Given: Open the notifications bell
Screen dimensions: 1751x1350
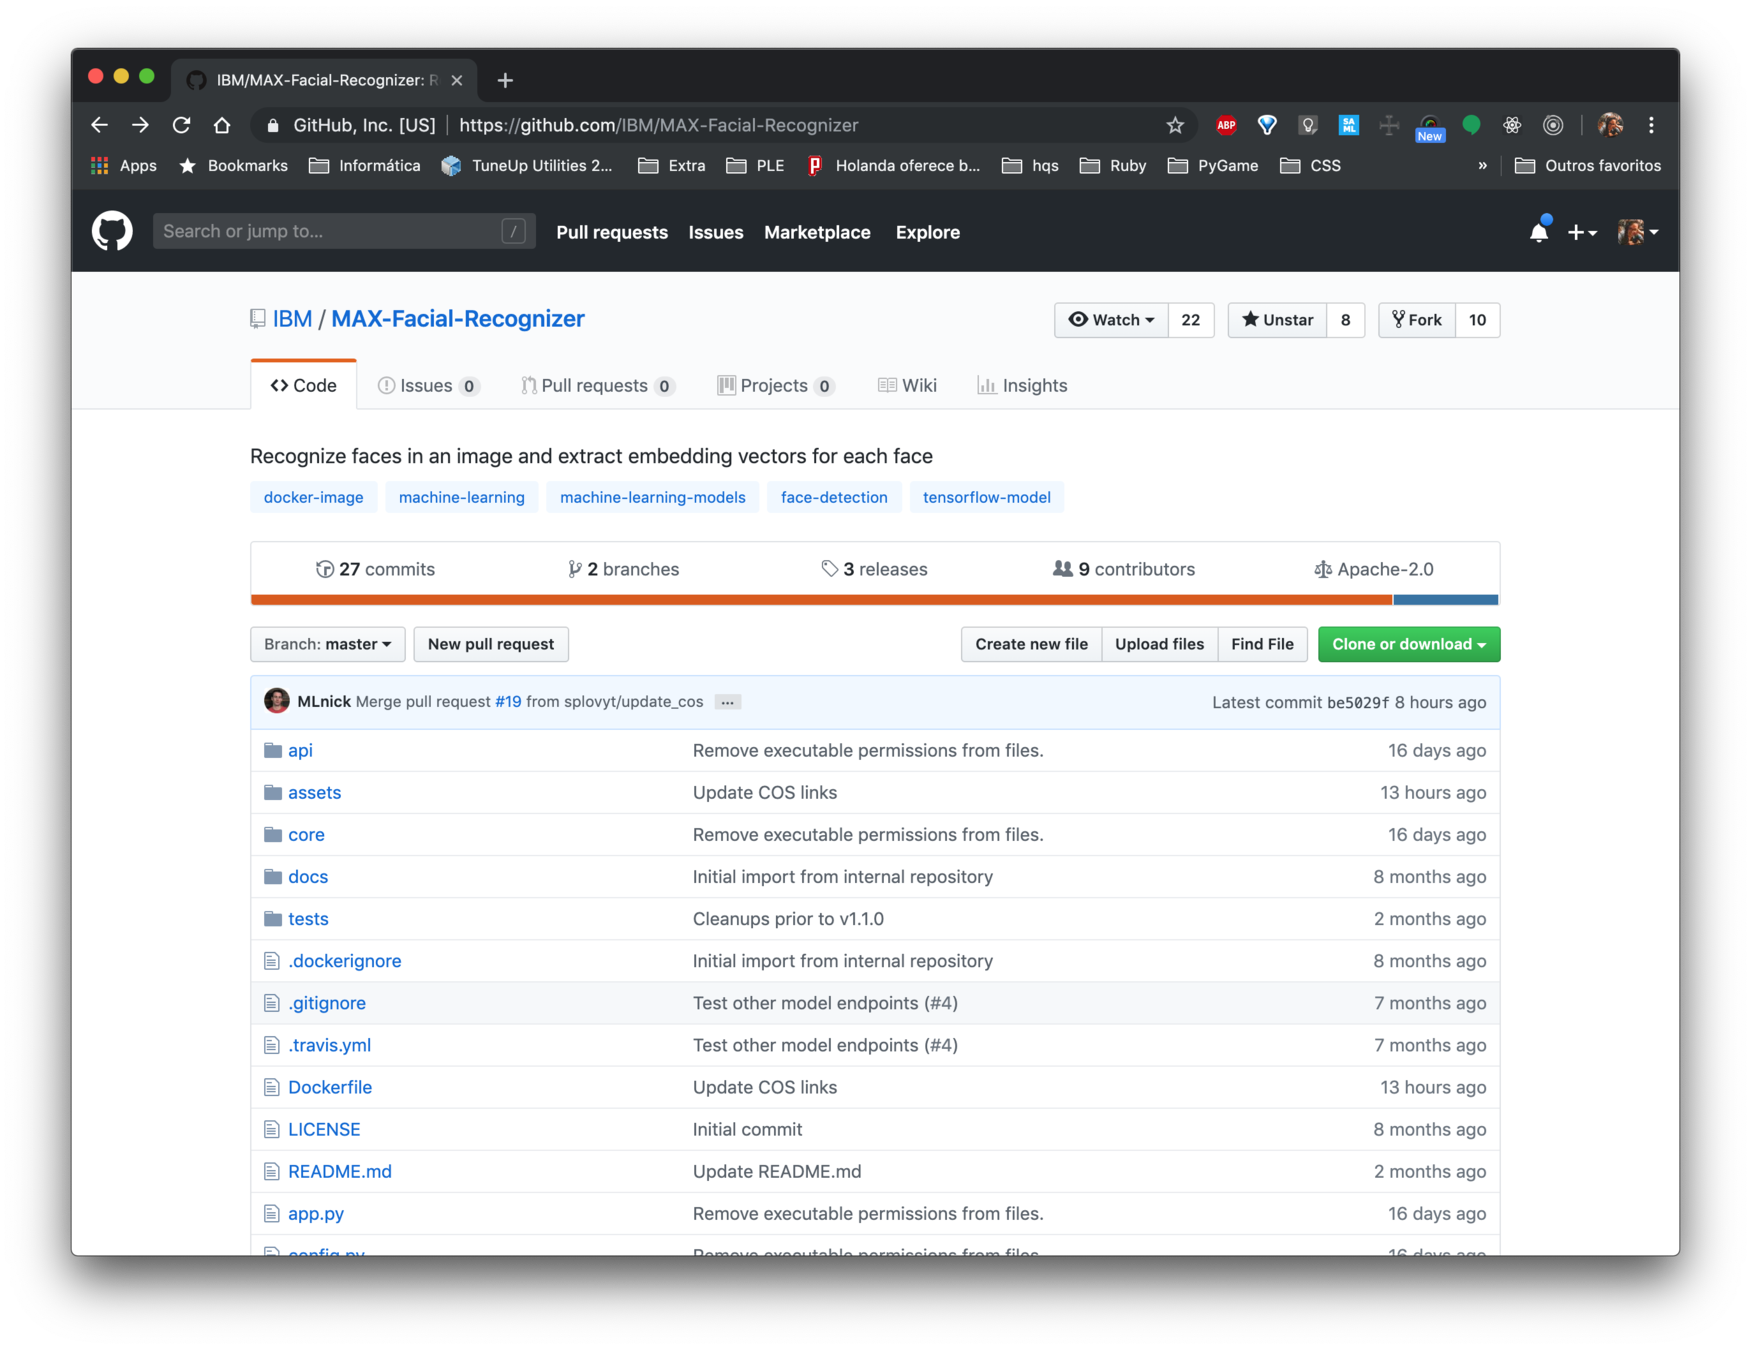Looking at the screenshot, I should point(1539,232).
